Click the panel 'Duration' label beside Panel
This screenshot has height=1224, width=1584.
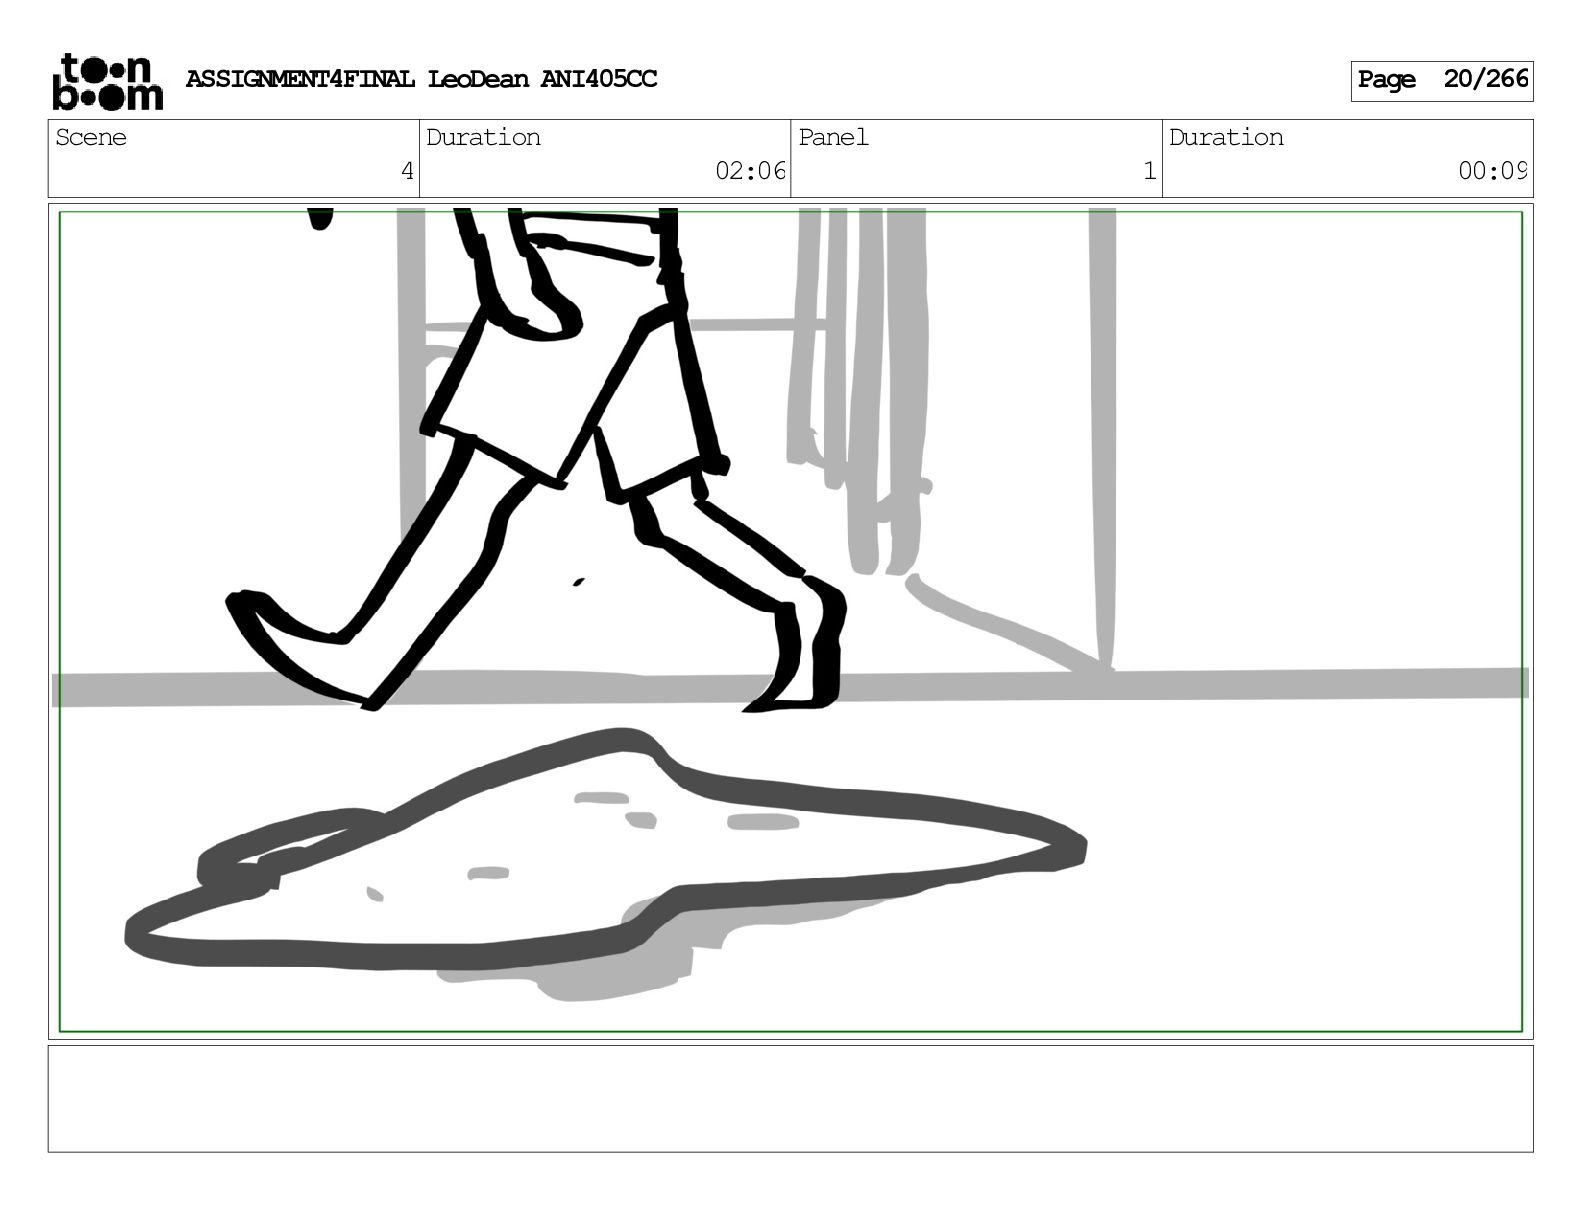tap(1227, 138)
